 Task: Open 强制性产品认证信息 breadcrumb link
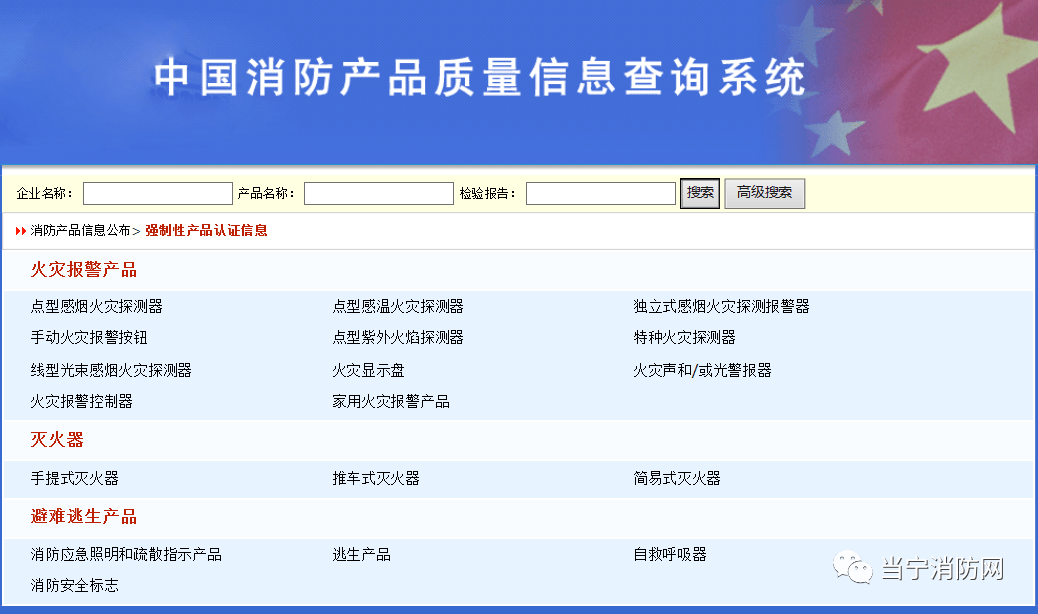pos(207,230)
